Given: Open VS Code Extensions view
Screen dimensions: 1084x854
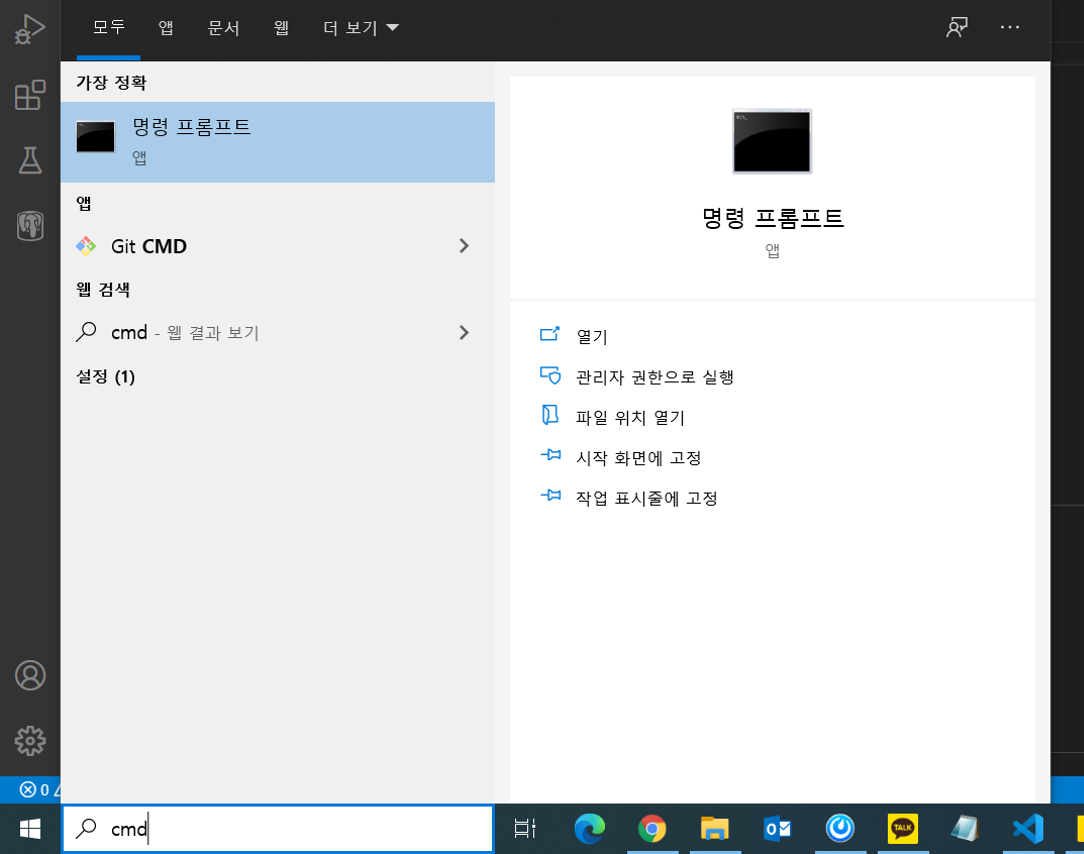Looking at the screenshot, I should pos(30,95).
